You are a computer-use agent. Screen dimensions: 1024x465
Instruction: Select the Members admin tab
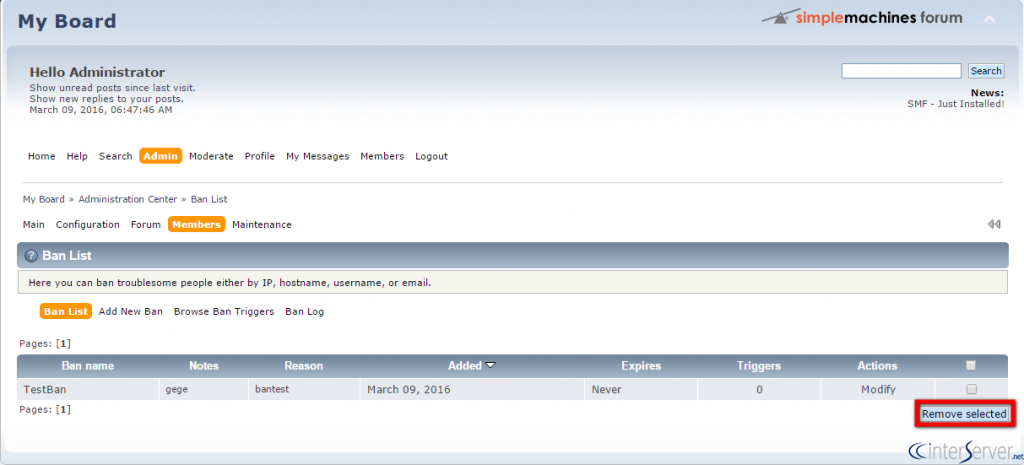click(x=197, y=224)
